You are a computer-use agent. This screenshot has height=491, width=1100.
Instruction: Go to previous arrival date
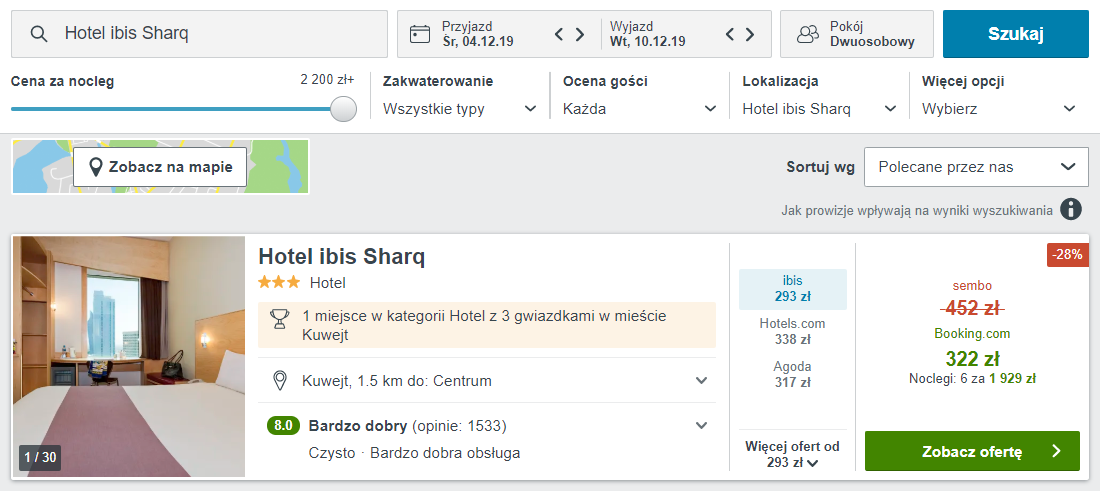tap(560, 35)
